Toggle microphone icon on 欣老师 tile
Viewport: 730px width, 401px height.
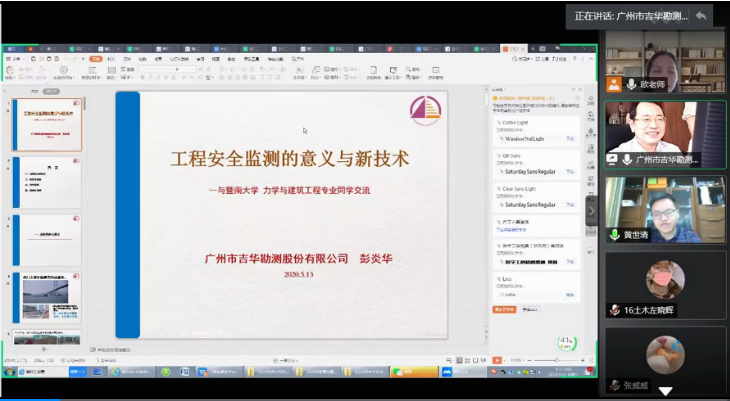point(631,84)
